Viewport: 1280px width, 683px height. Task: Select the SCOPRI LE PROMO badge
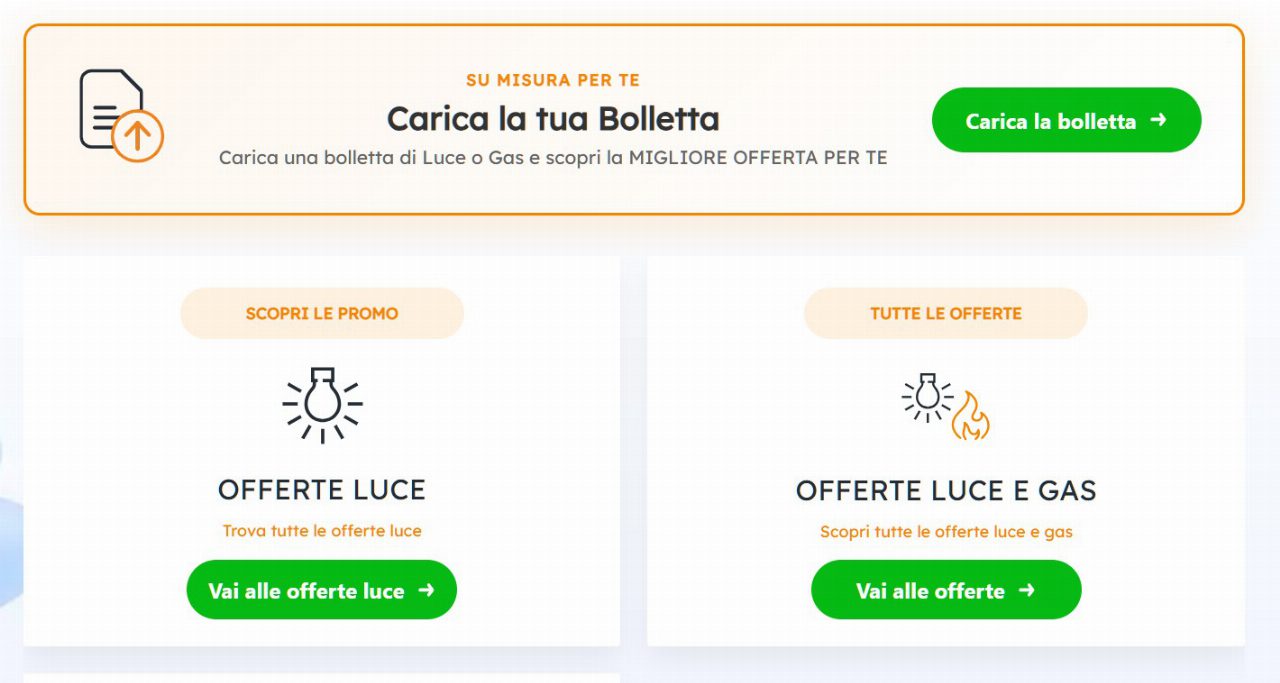click(x=322, y=313)
